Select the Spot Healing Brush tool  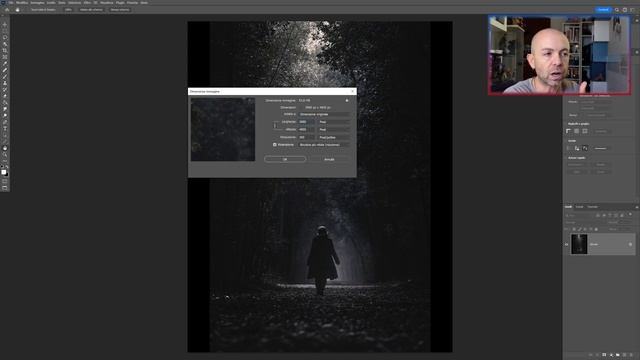point(5,70)
